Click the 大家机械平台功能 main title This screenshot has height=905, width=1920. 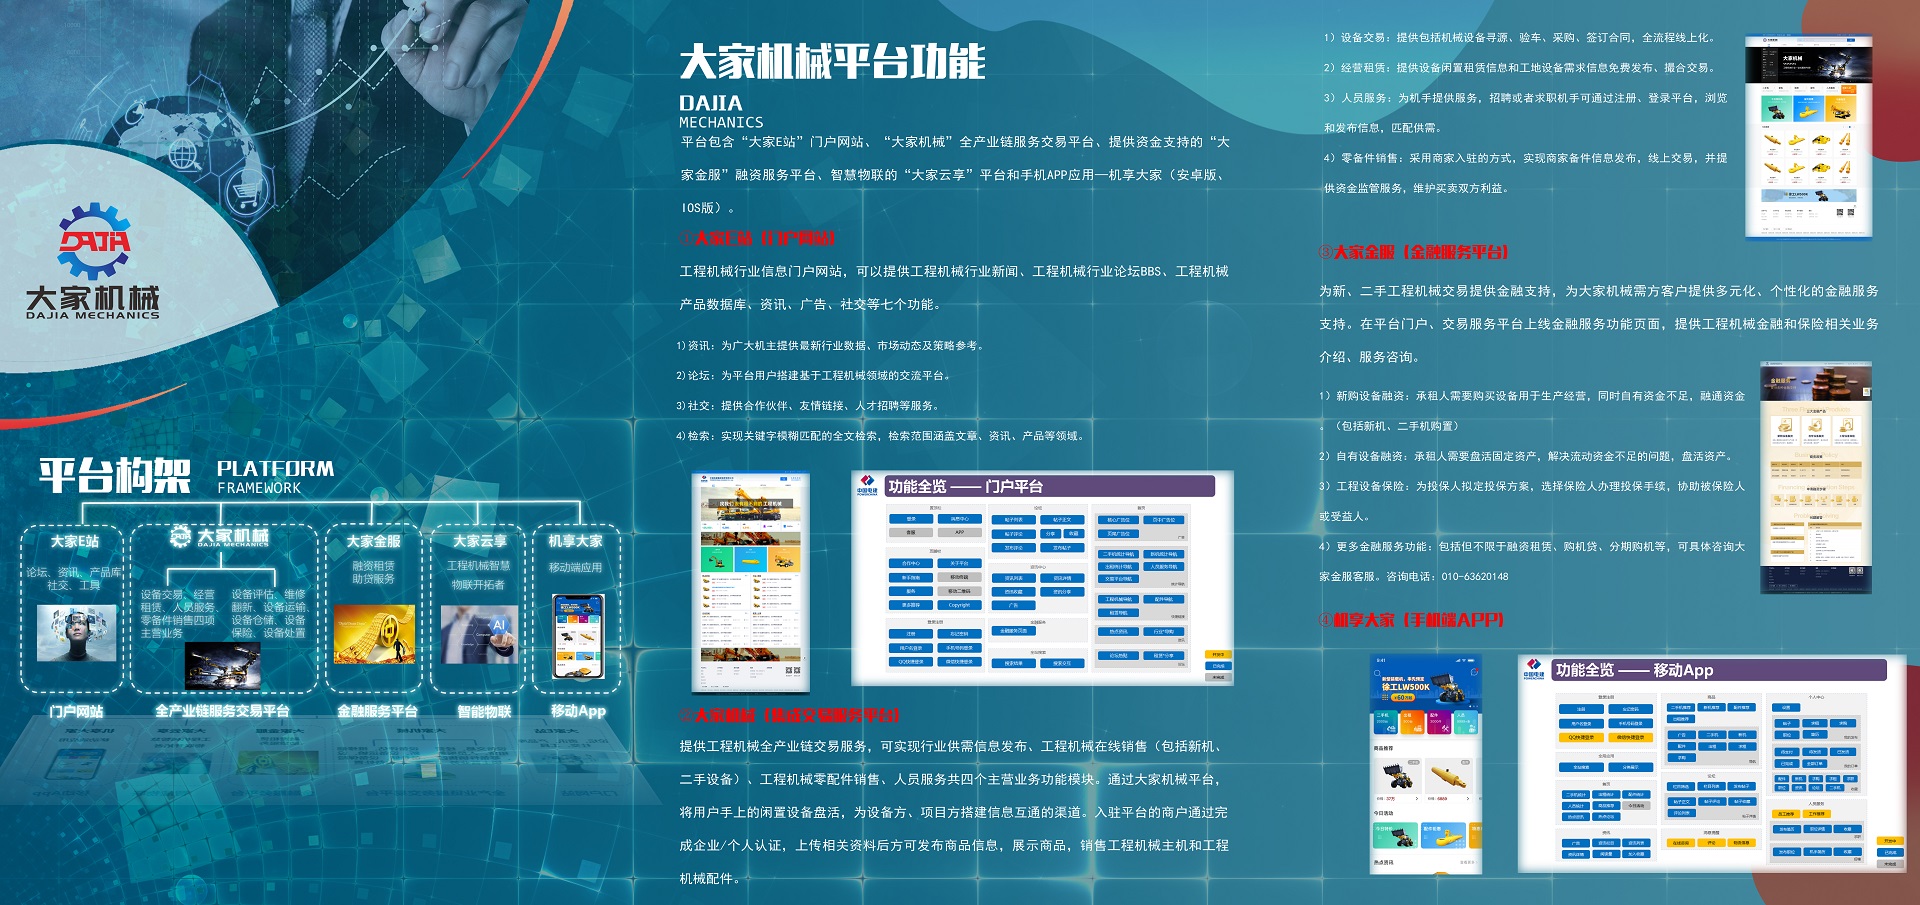pos(832,62)
